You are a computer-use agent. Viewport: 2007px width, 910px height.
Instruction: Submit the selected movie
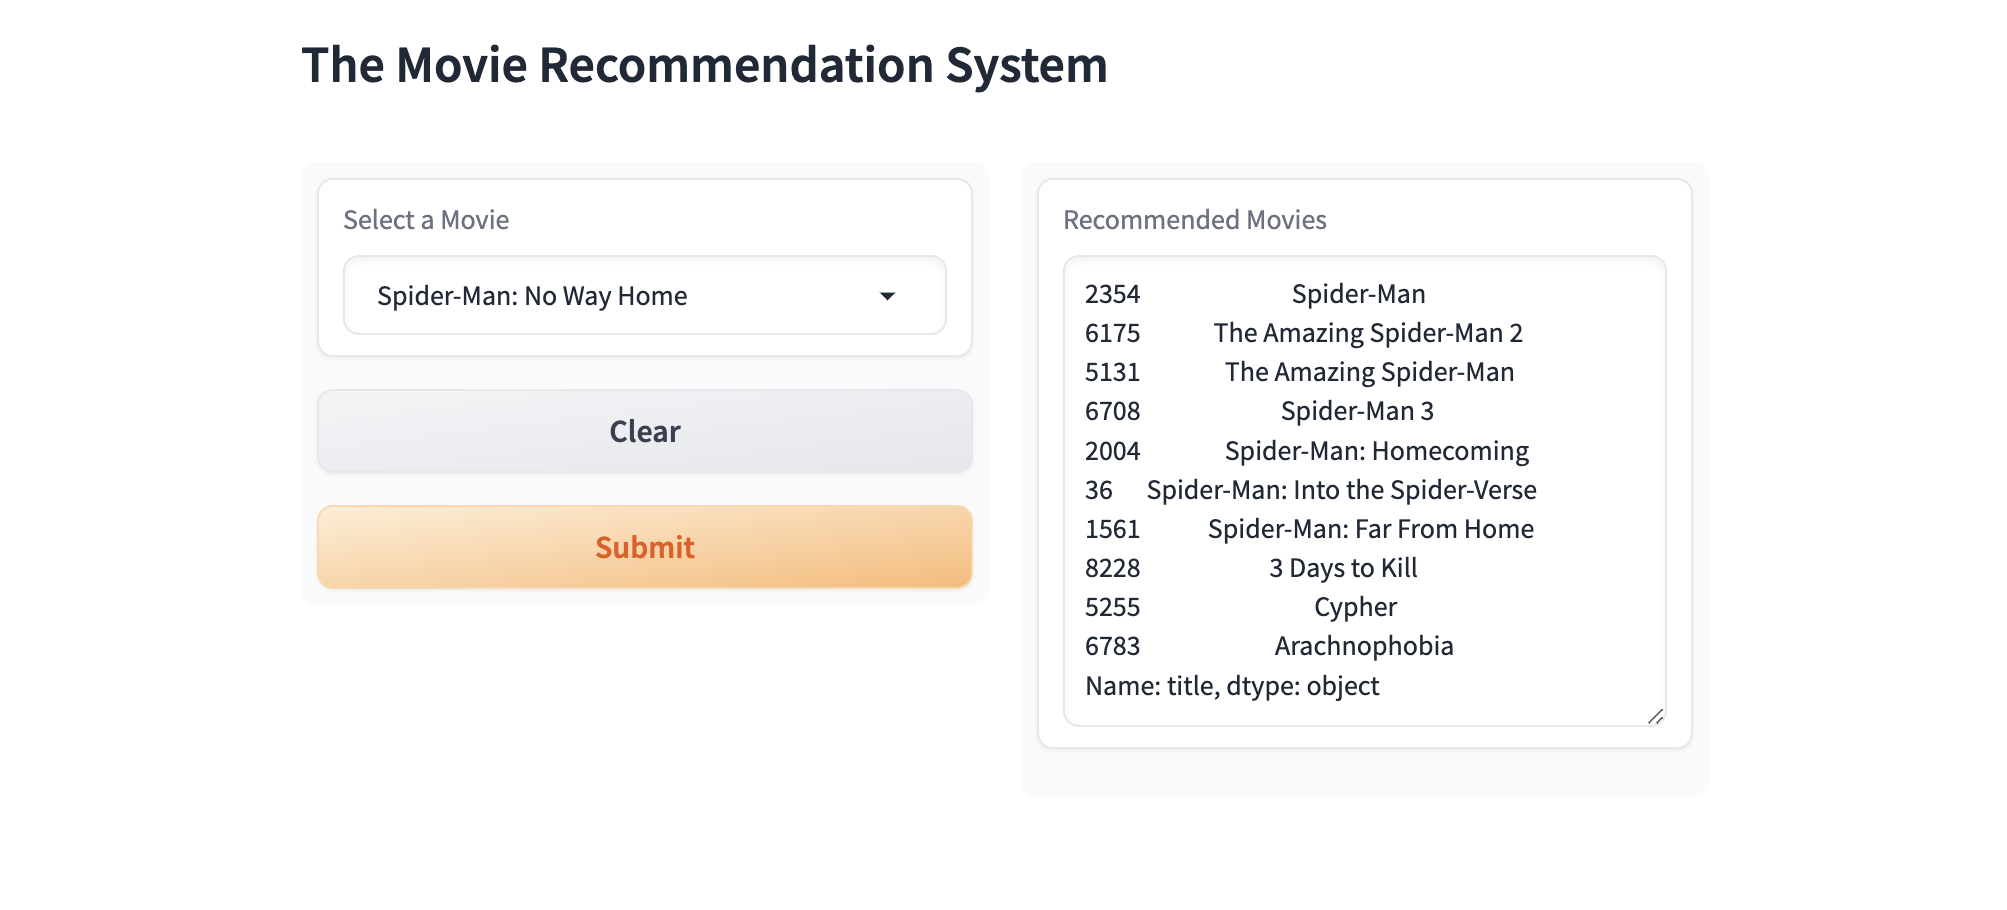tap(645, 547)
